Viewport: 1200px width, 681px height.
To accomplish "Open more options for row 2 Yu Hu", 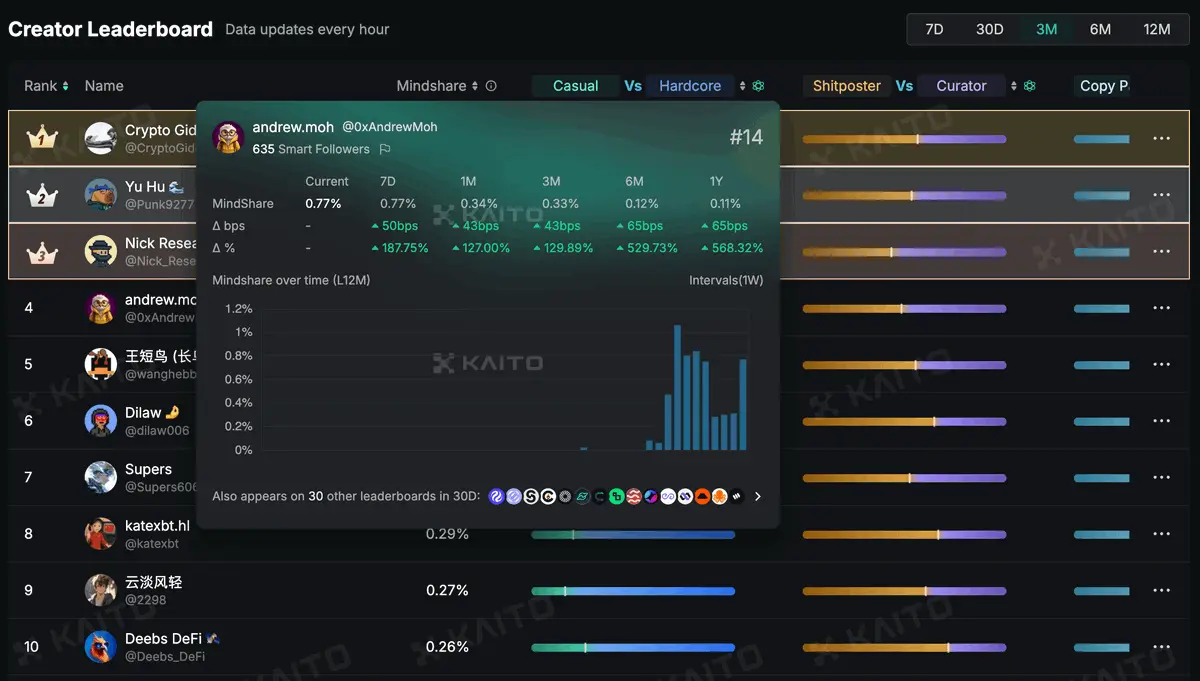I will click(x=1161, y=195).
